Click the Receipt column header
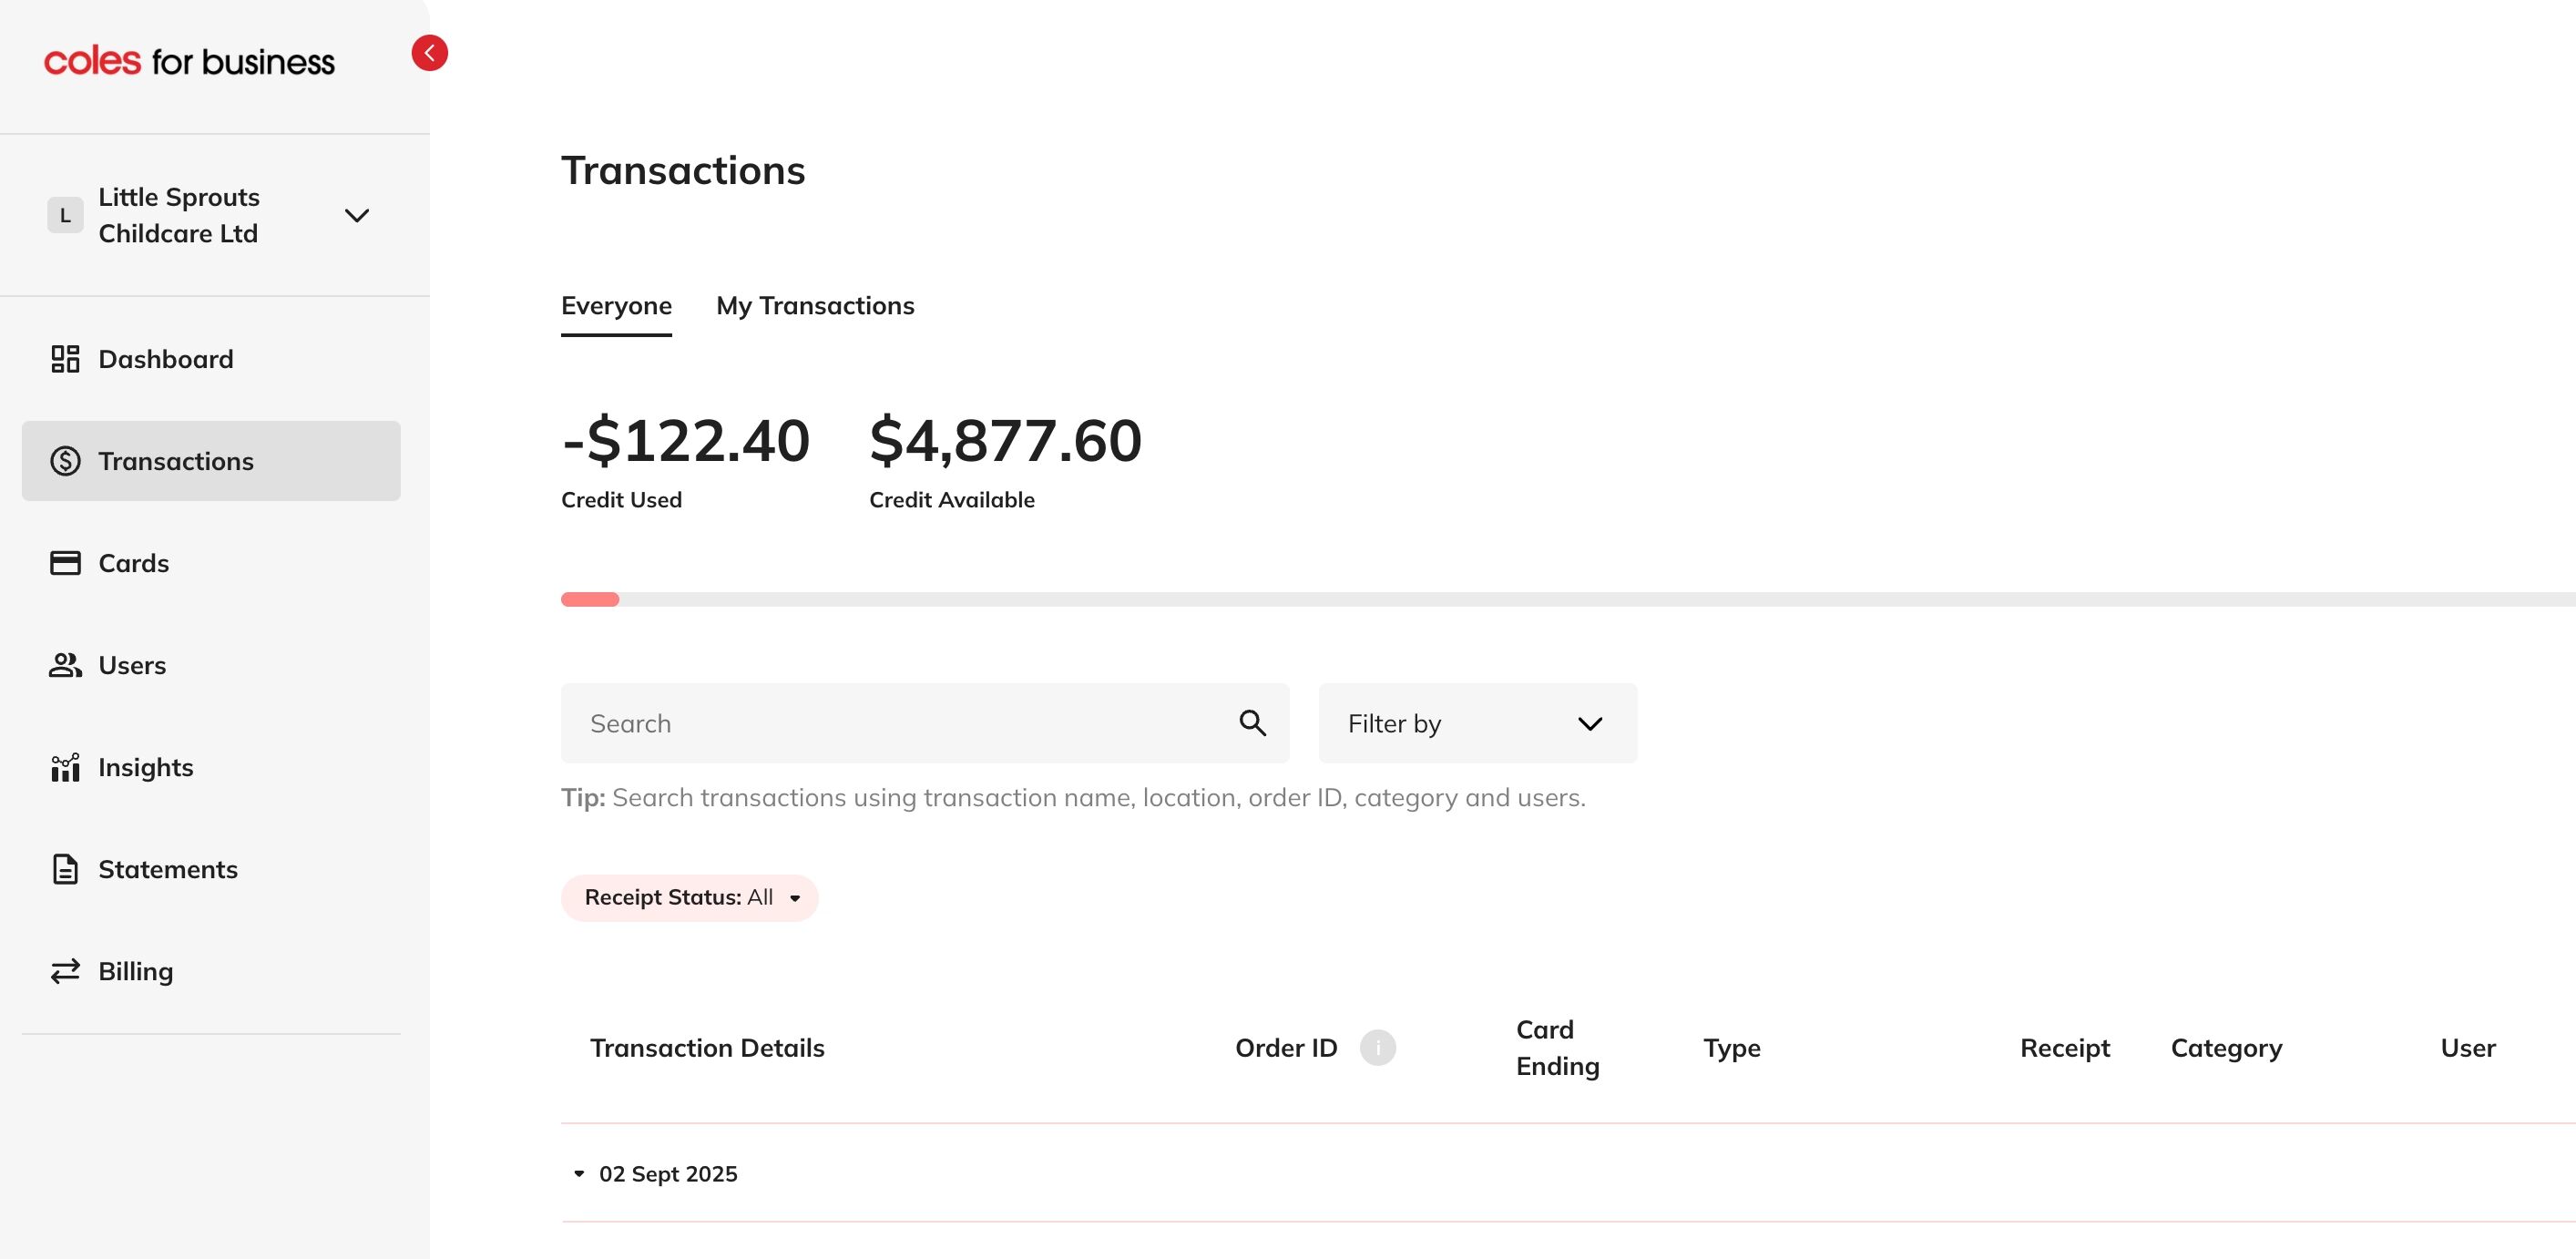The height and width of the screenshot is (1259, 2576). (2064, 1047)
